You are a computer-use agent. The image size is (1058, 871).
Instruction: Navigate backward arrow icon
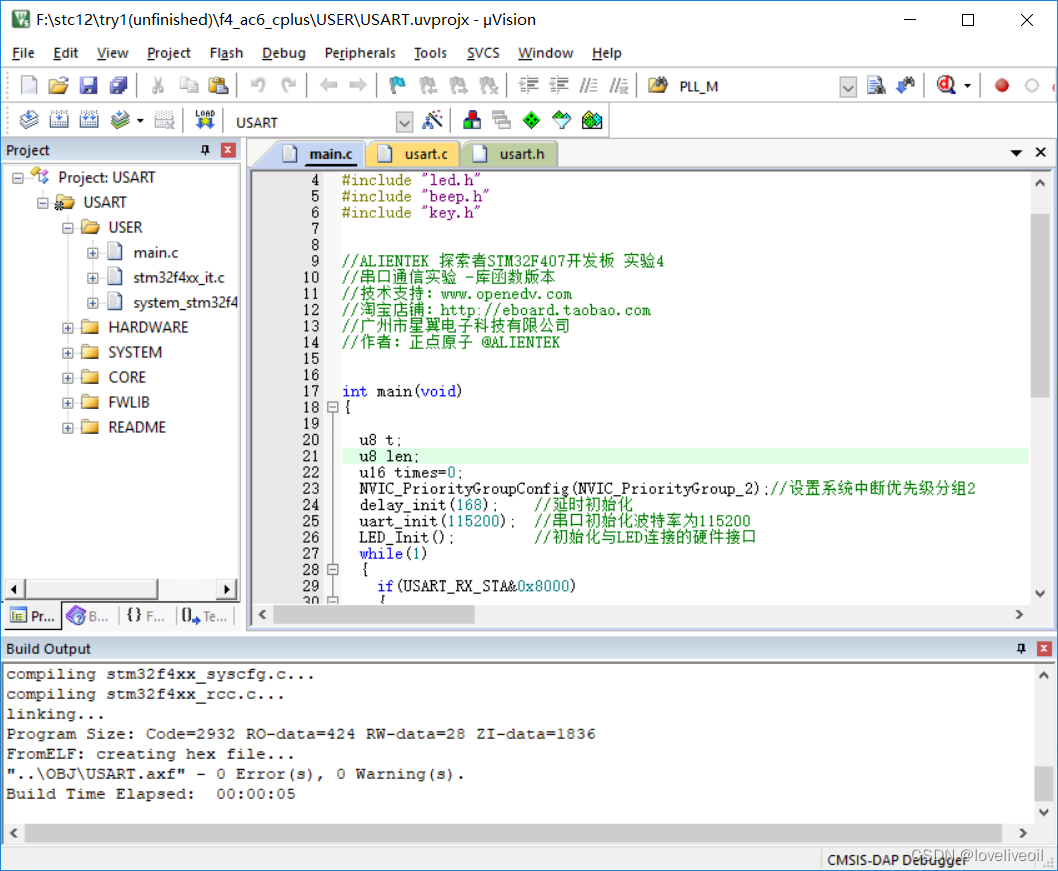(x=329, y=86)
